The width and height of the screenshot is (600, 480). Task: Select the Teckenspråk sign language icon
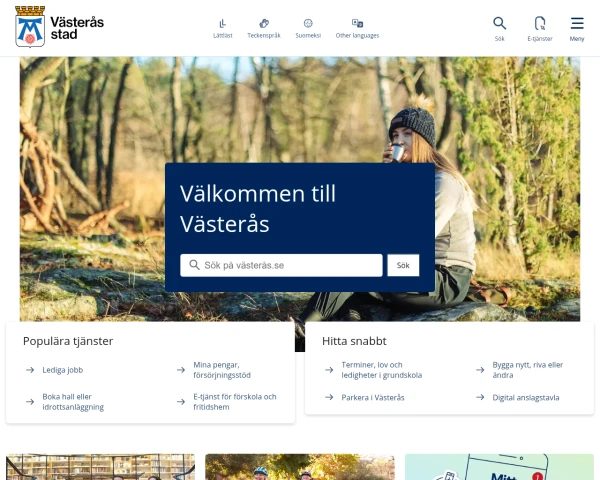(x=264, y=24)
